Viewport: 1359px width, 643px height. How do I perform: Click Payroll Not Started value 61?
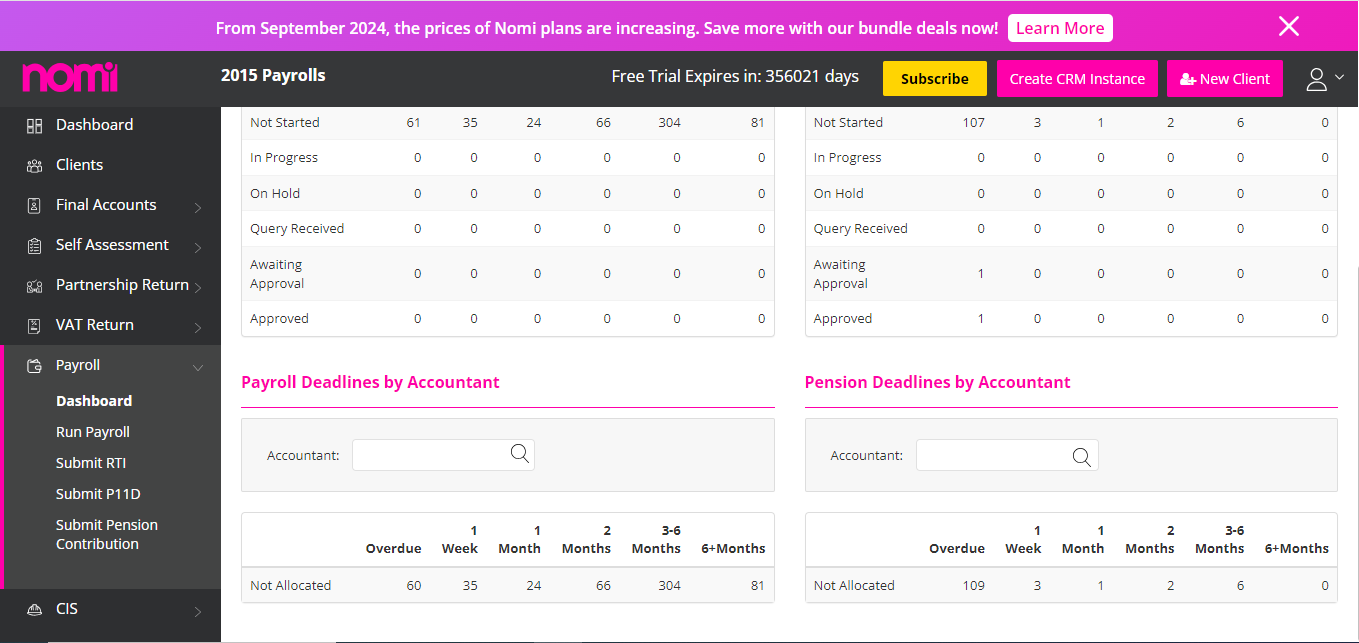point(414,123)
